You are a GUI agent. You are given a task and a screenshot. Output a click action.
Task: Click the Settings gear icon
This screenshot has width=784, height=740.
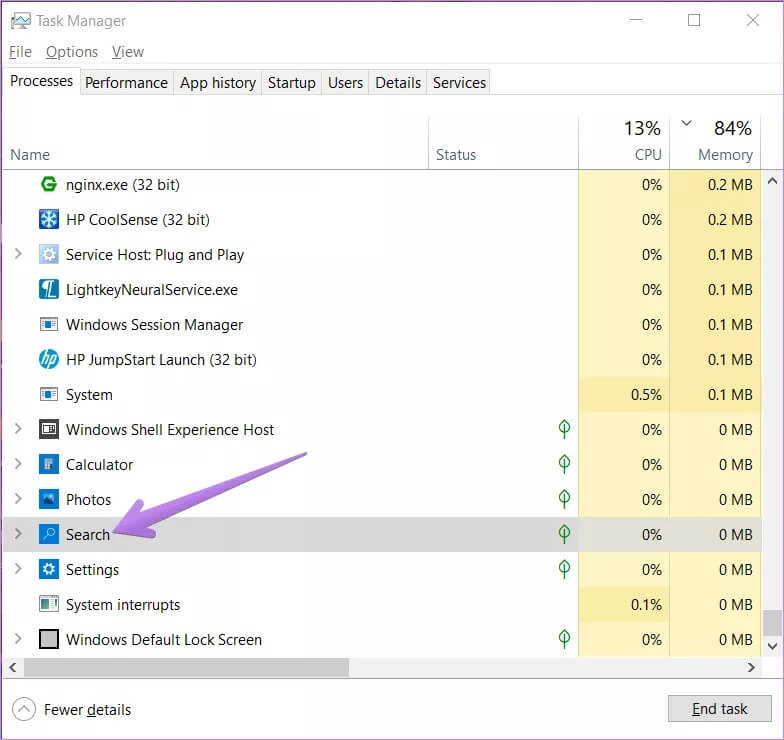[48, 570]
